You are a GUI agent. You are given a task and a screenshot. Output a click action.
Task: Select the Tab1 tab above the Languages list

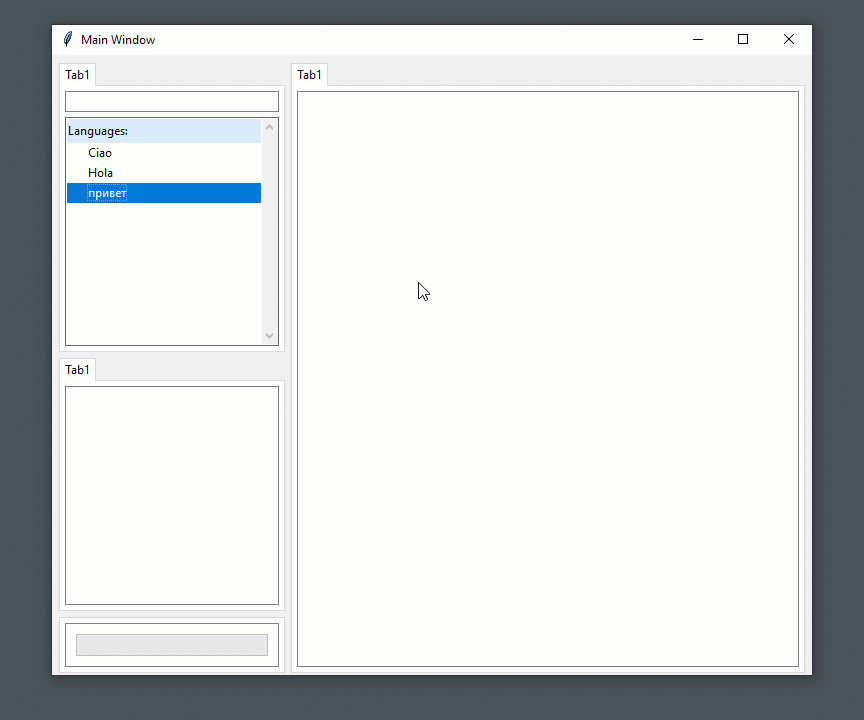[x=77, y=75]
